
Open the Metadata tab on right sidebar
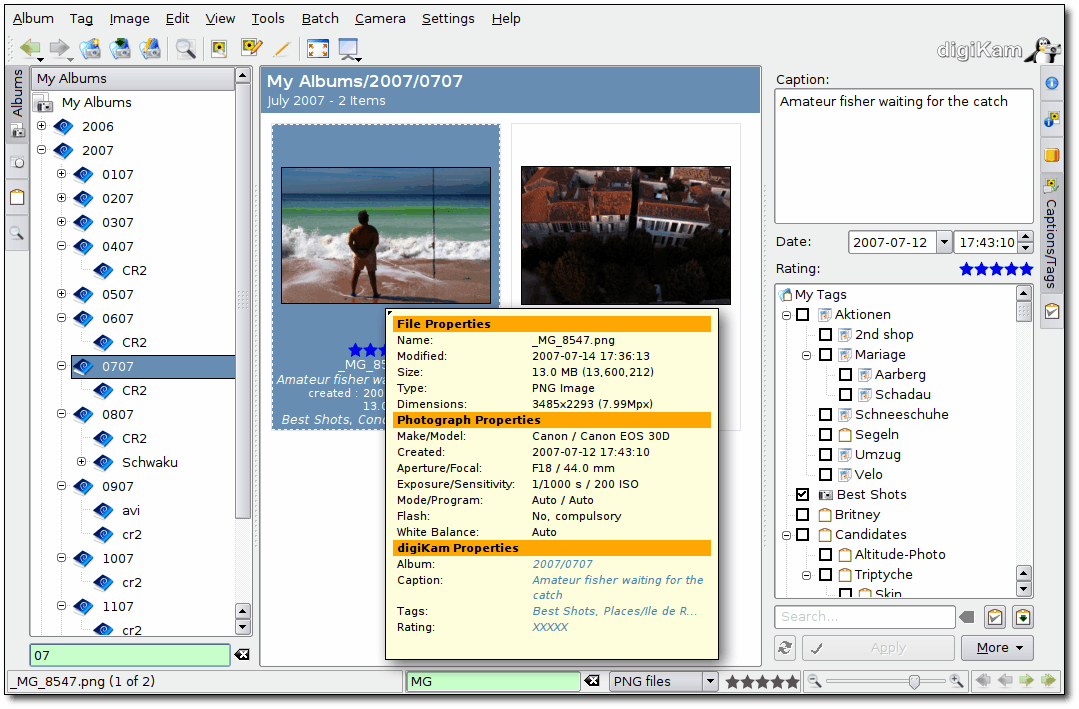coord(1051,120)
